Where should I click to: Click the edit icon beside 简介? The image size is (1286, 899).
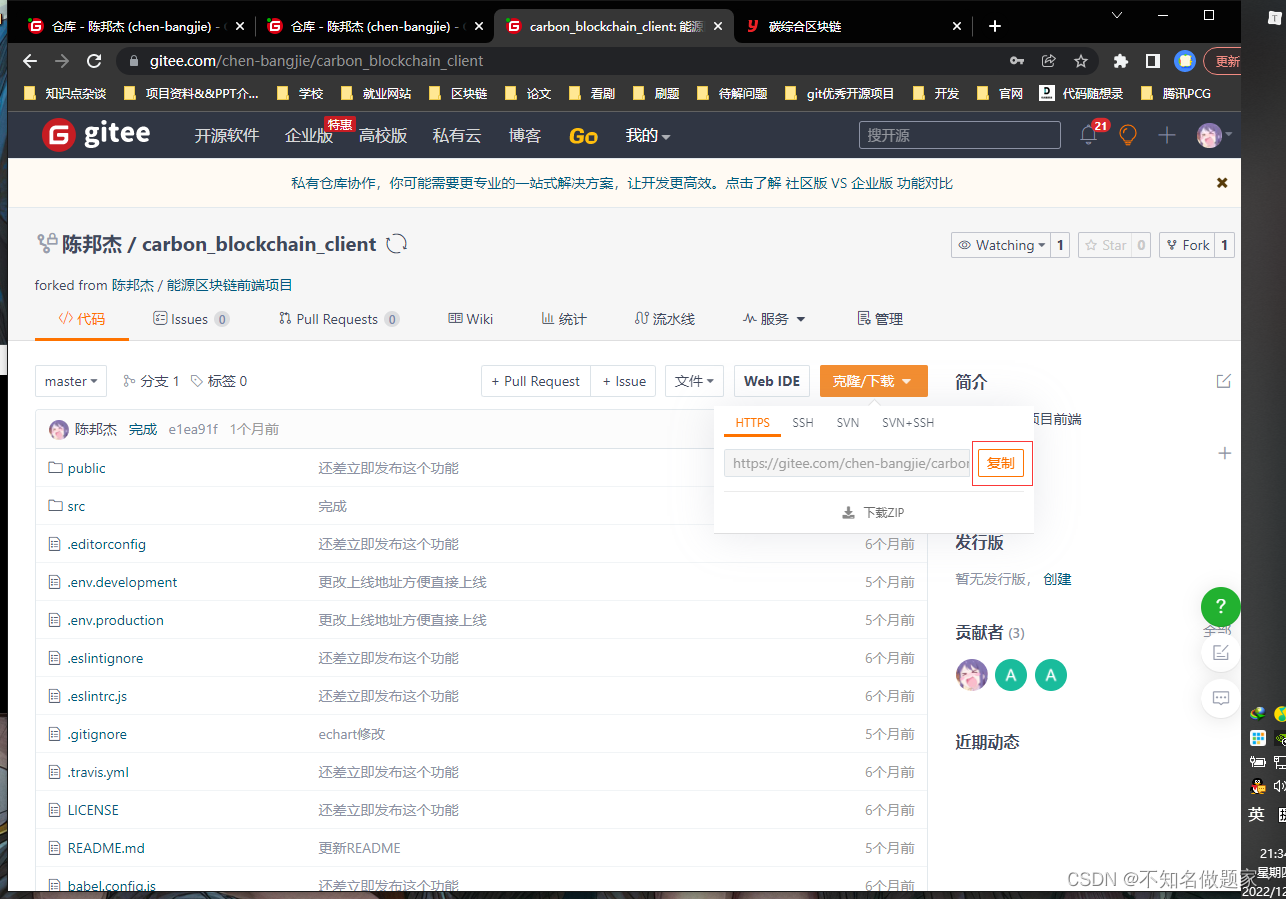coord(1223,381)
